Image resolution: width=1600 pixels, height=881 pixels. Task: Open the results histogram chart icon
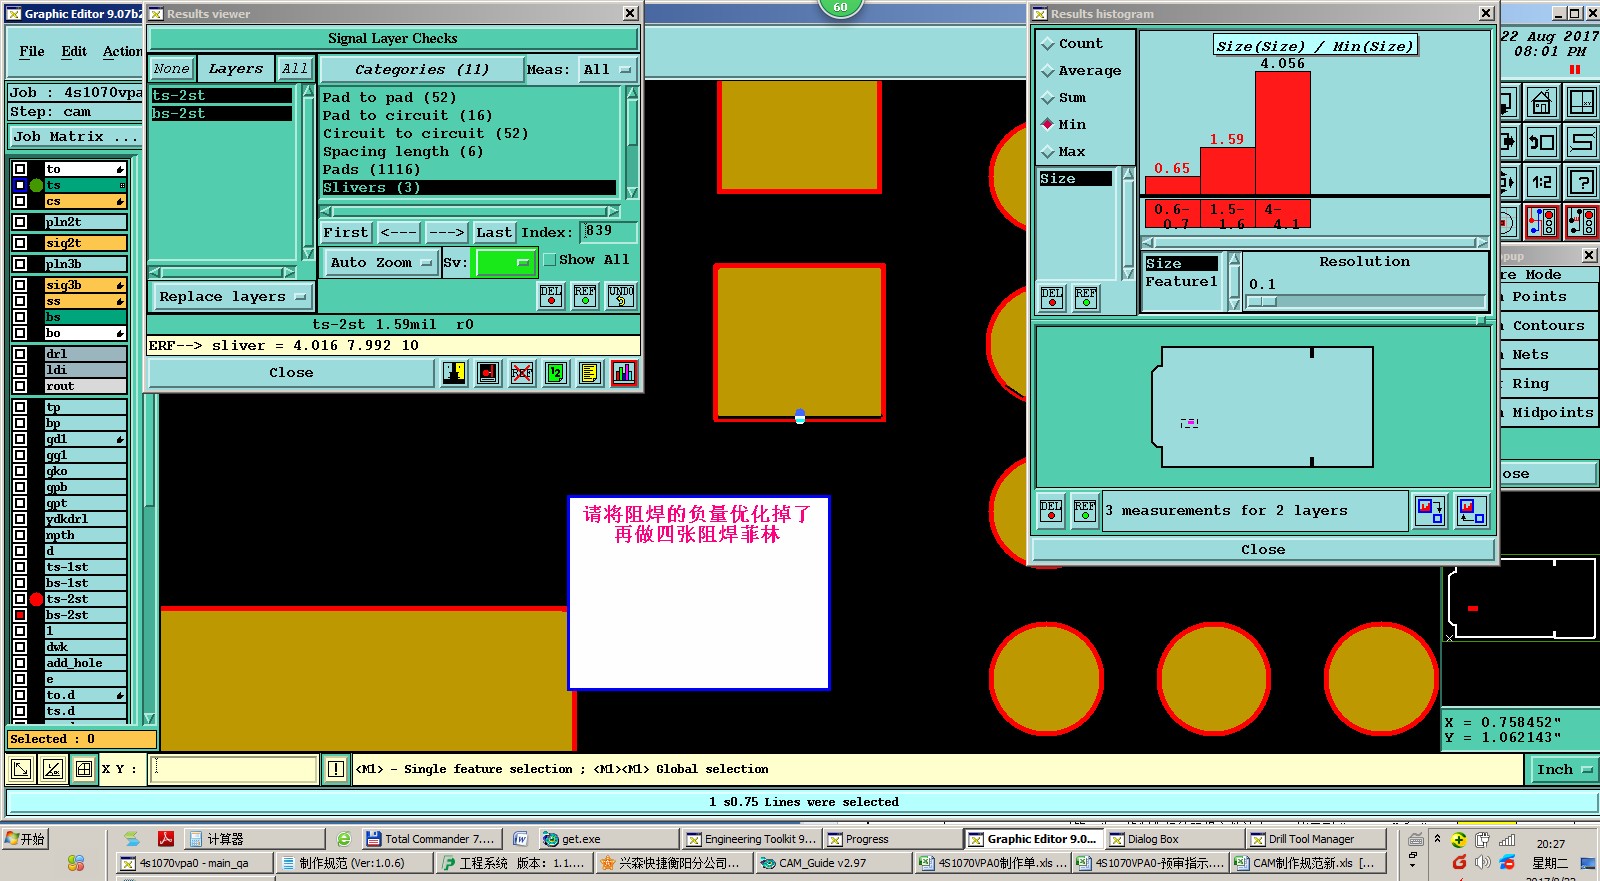coord(624,373)
